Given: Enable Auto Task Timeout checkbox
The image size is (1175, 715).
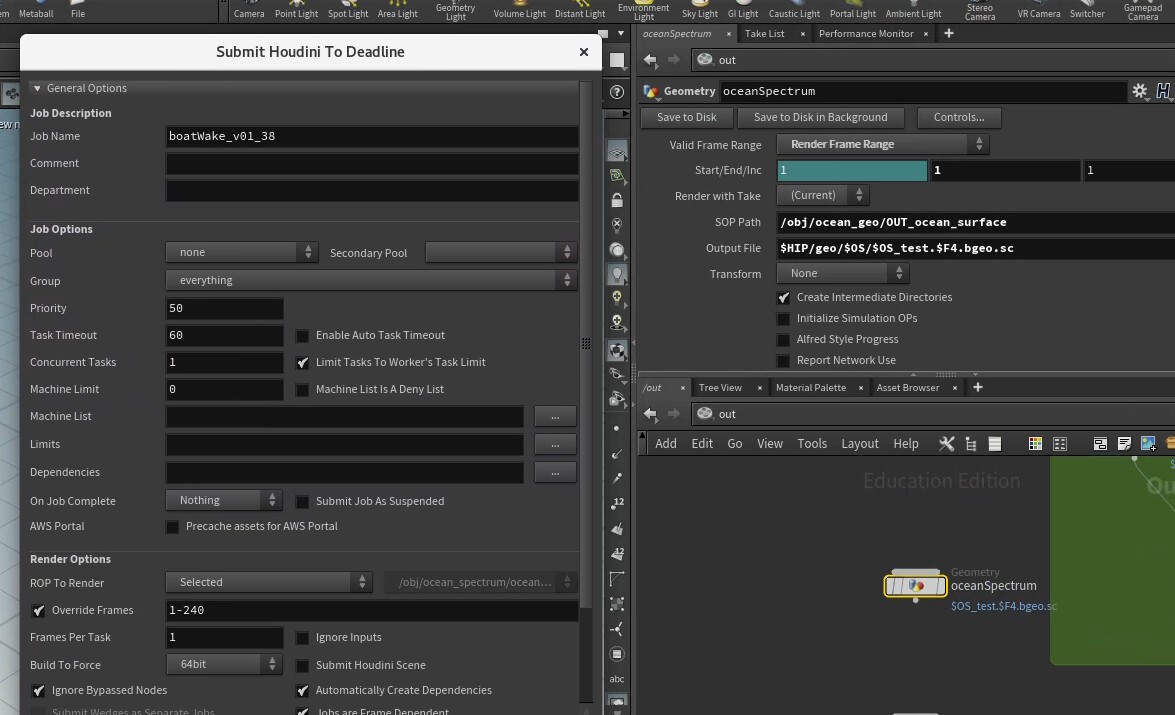Looking at the screenshot, I should point(303,336).
